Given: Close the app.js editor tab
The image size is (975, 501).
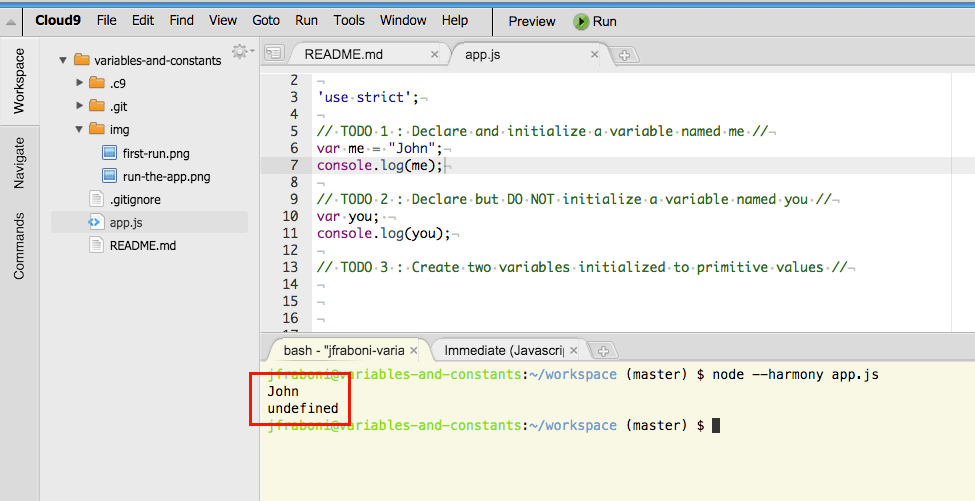Looking at the screenshot, I should pos(594,55).
